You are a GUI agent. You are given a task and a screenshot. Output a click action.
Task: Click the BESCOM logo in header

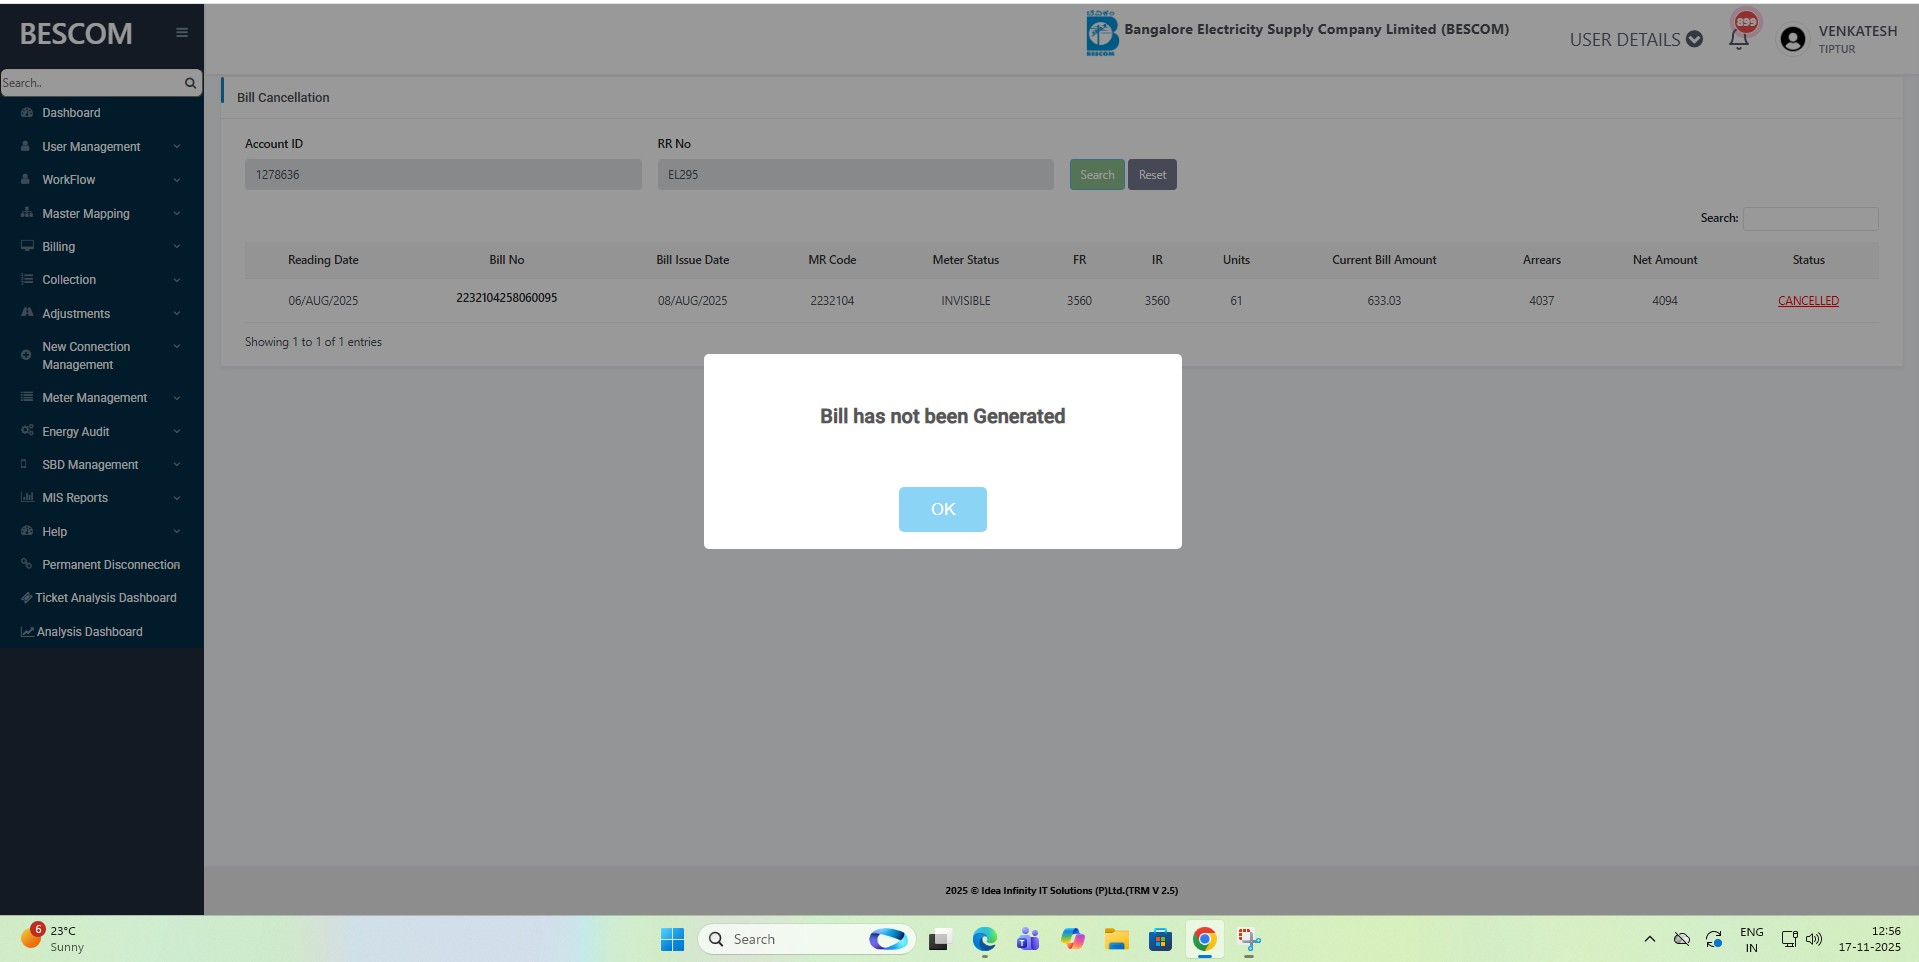click(x=1101, y=33)
